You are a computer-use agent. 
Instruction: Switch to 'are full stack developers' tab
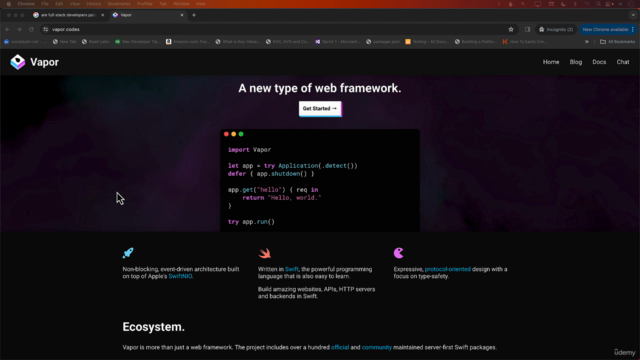click(68, 15)
